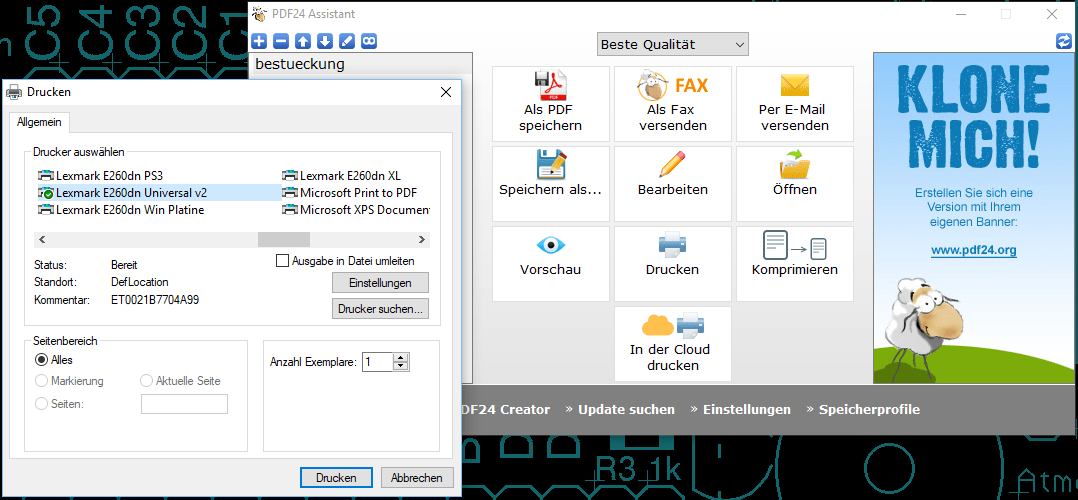Screen dimensions: 1078x500
Task: Click the PDF24 sheep icon in title bar
Action: tap(259, 14)
